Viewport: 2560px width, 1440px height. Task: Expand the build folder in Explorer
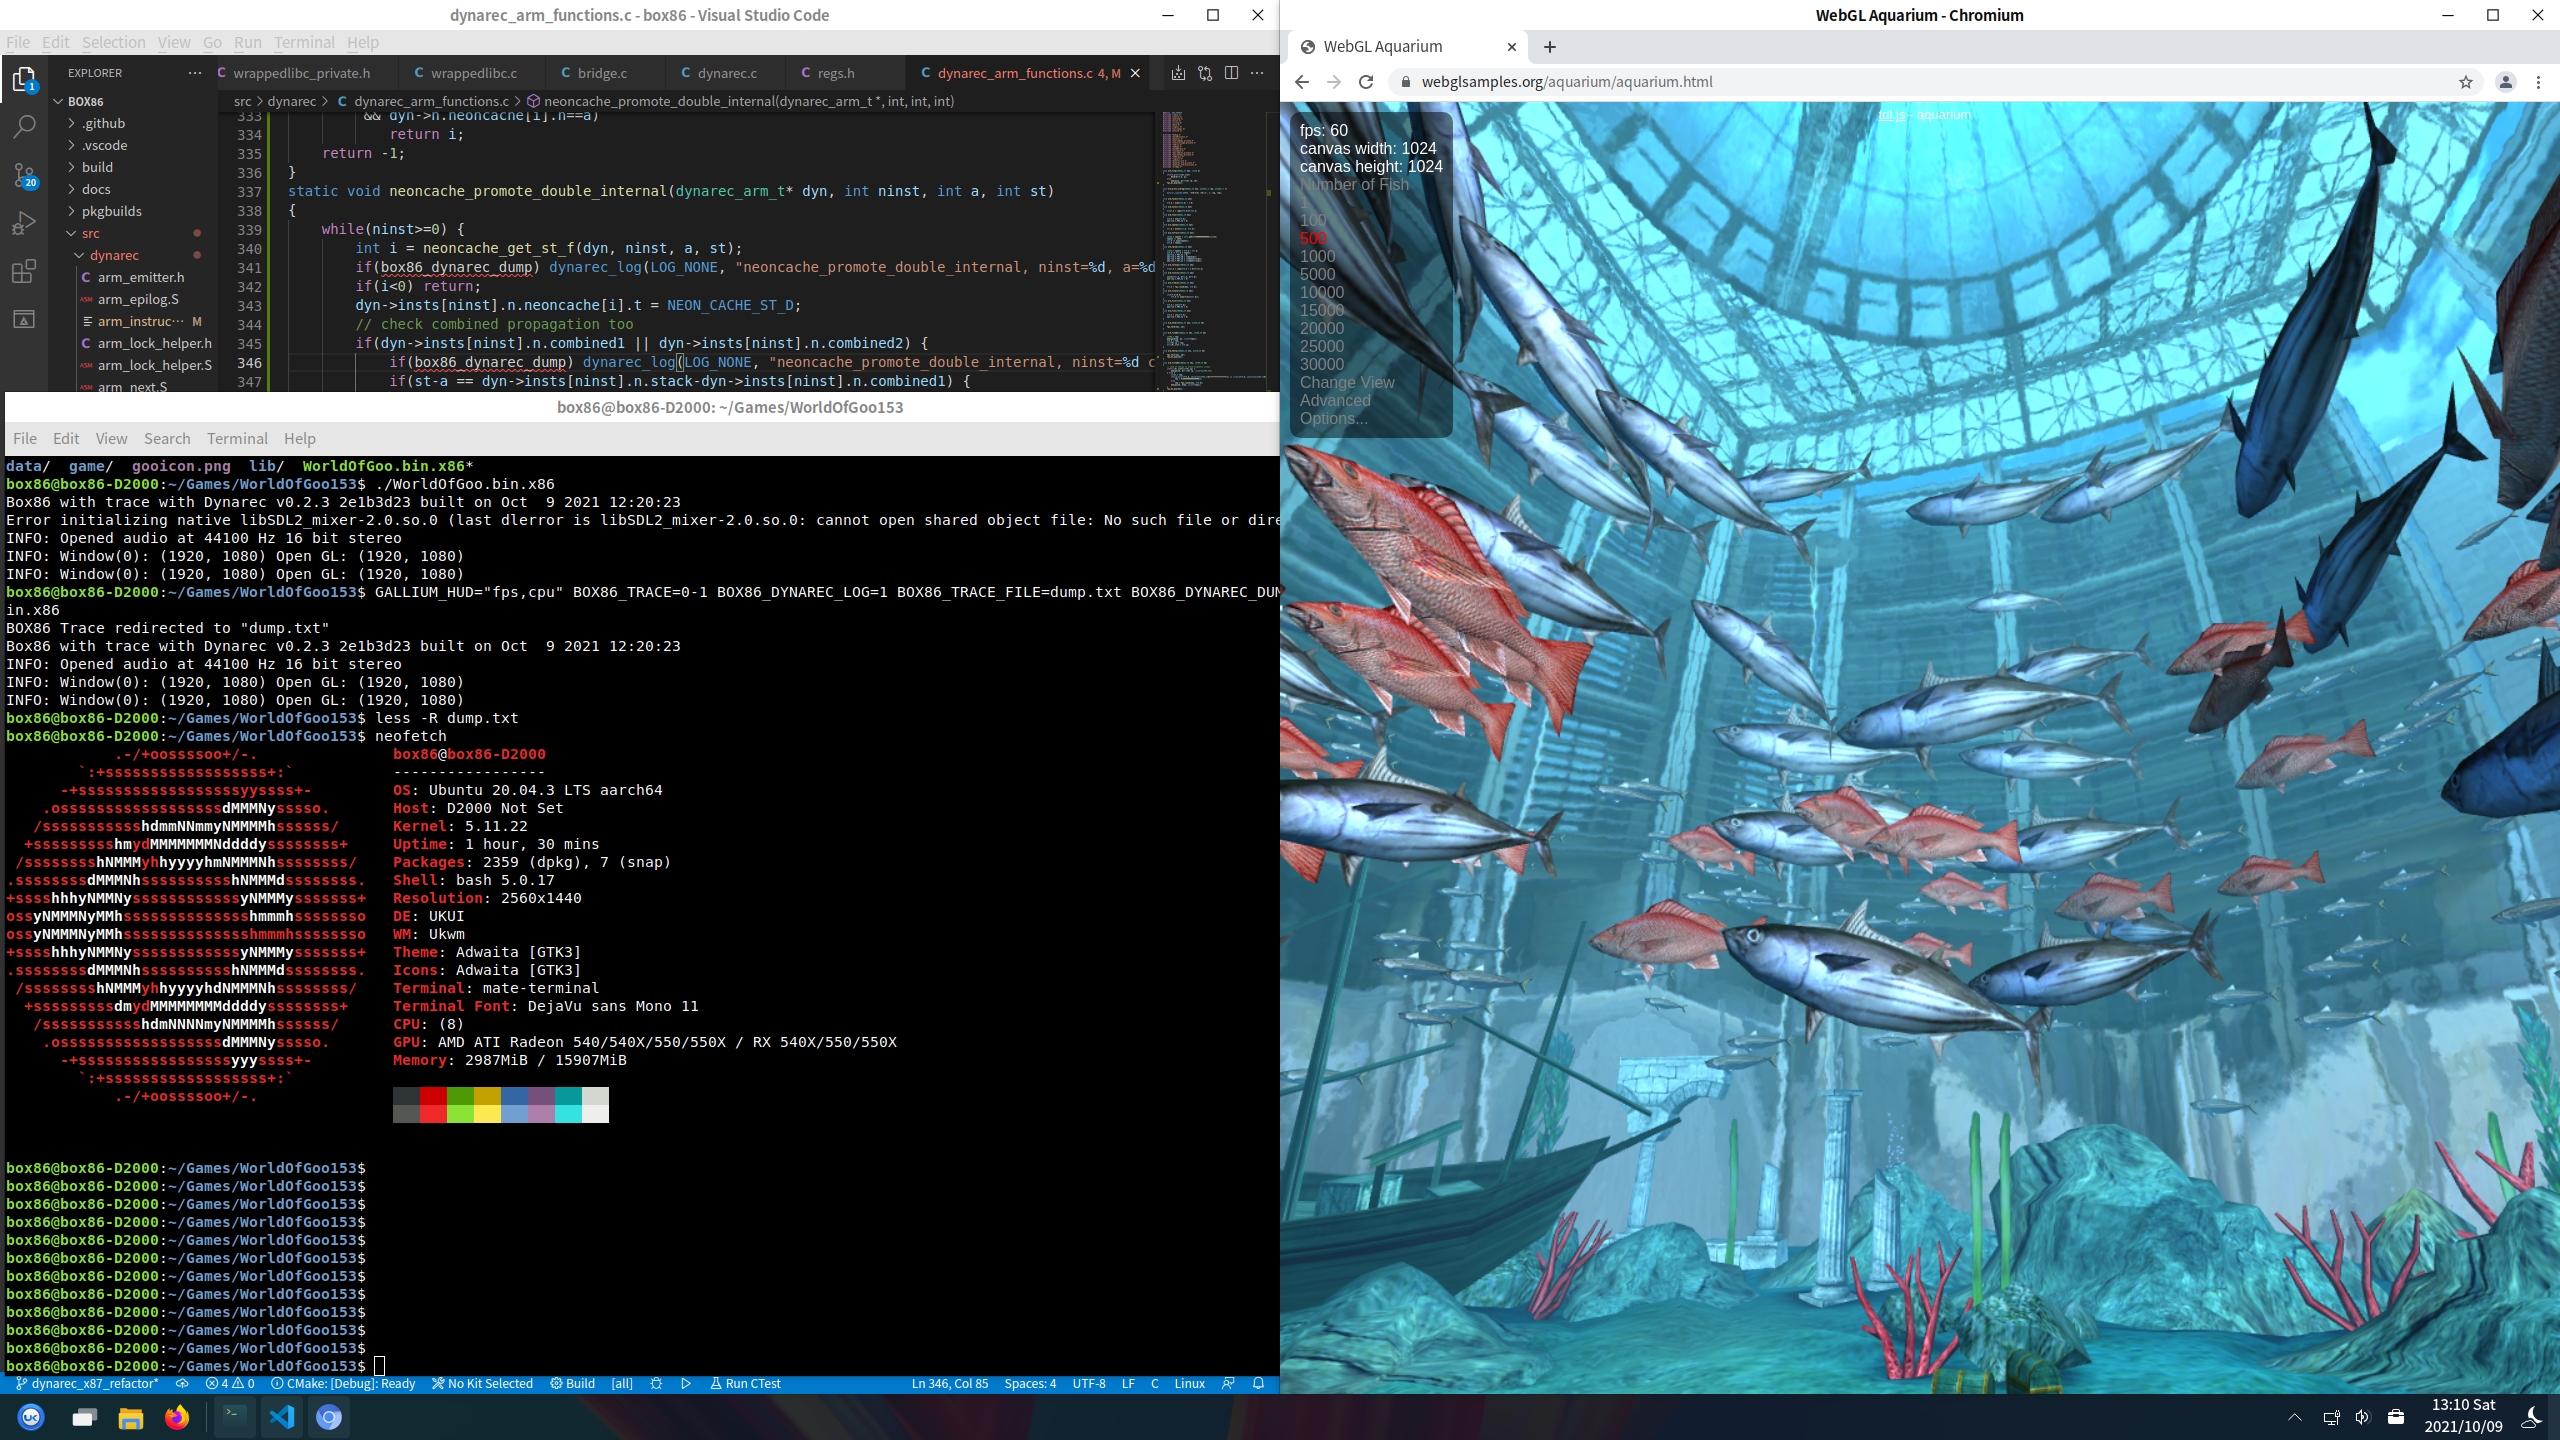(x=97, y=167)
